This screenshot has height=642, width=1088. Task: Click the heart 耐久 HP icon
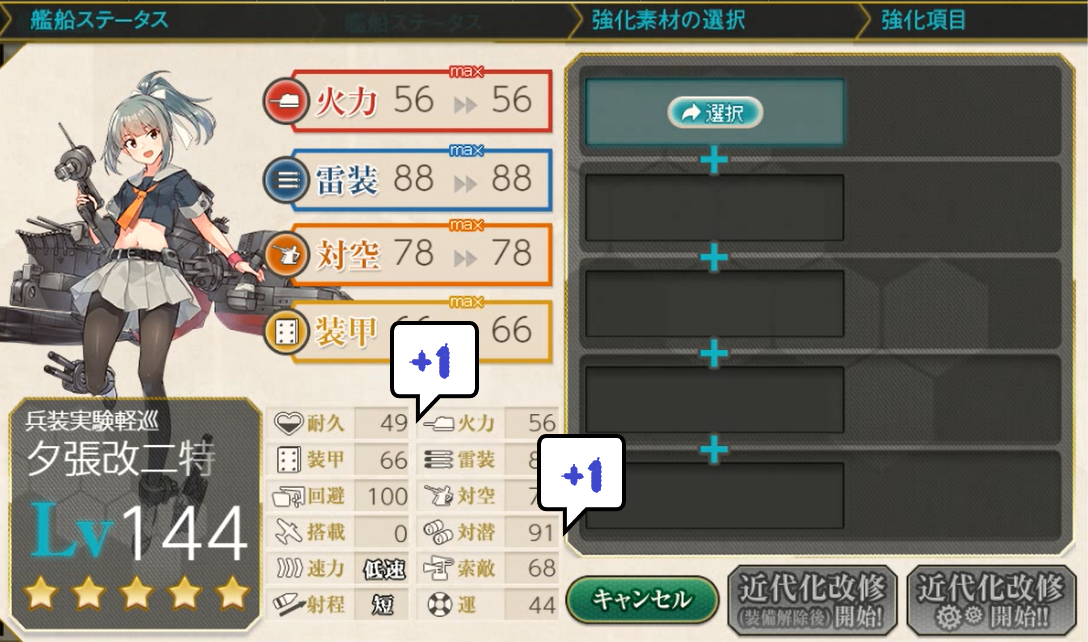point(288,422)
